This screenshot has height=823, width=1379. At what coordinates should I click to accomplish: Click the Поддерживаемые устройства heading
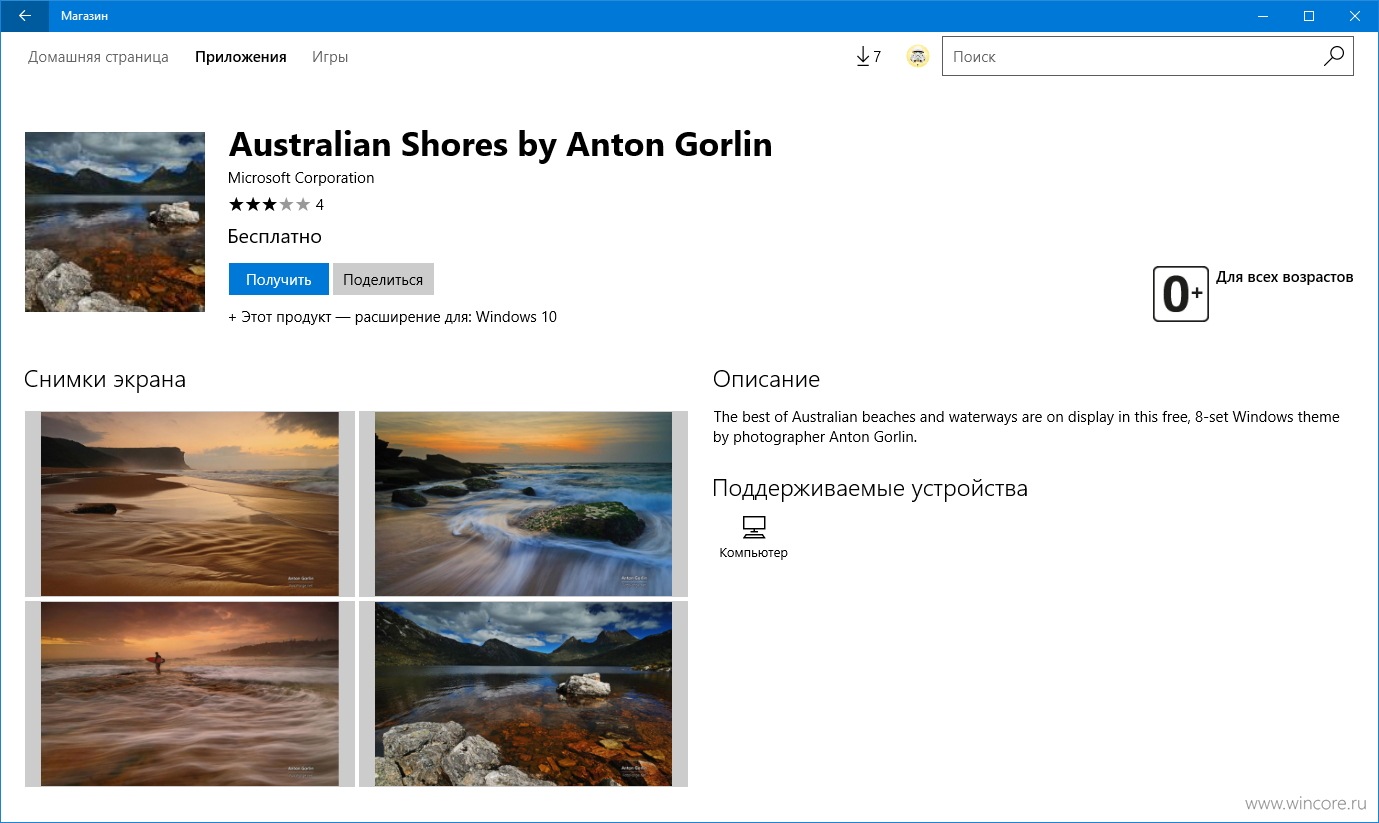(870, 489)
